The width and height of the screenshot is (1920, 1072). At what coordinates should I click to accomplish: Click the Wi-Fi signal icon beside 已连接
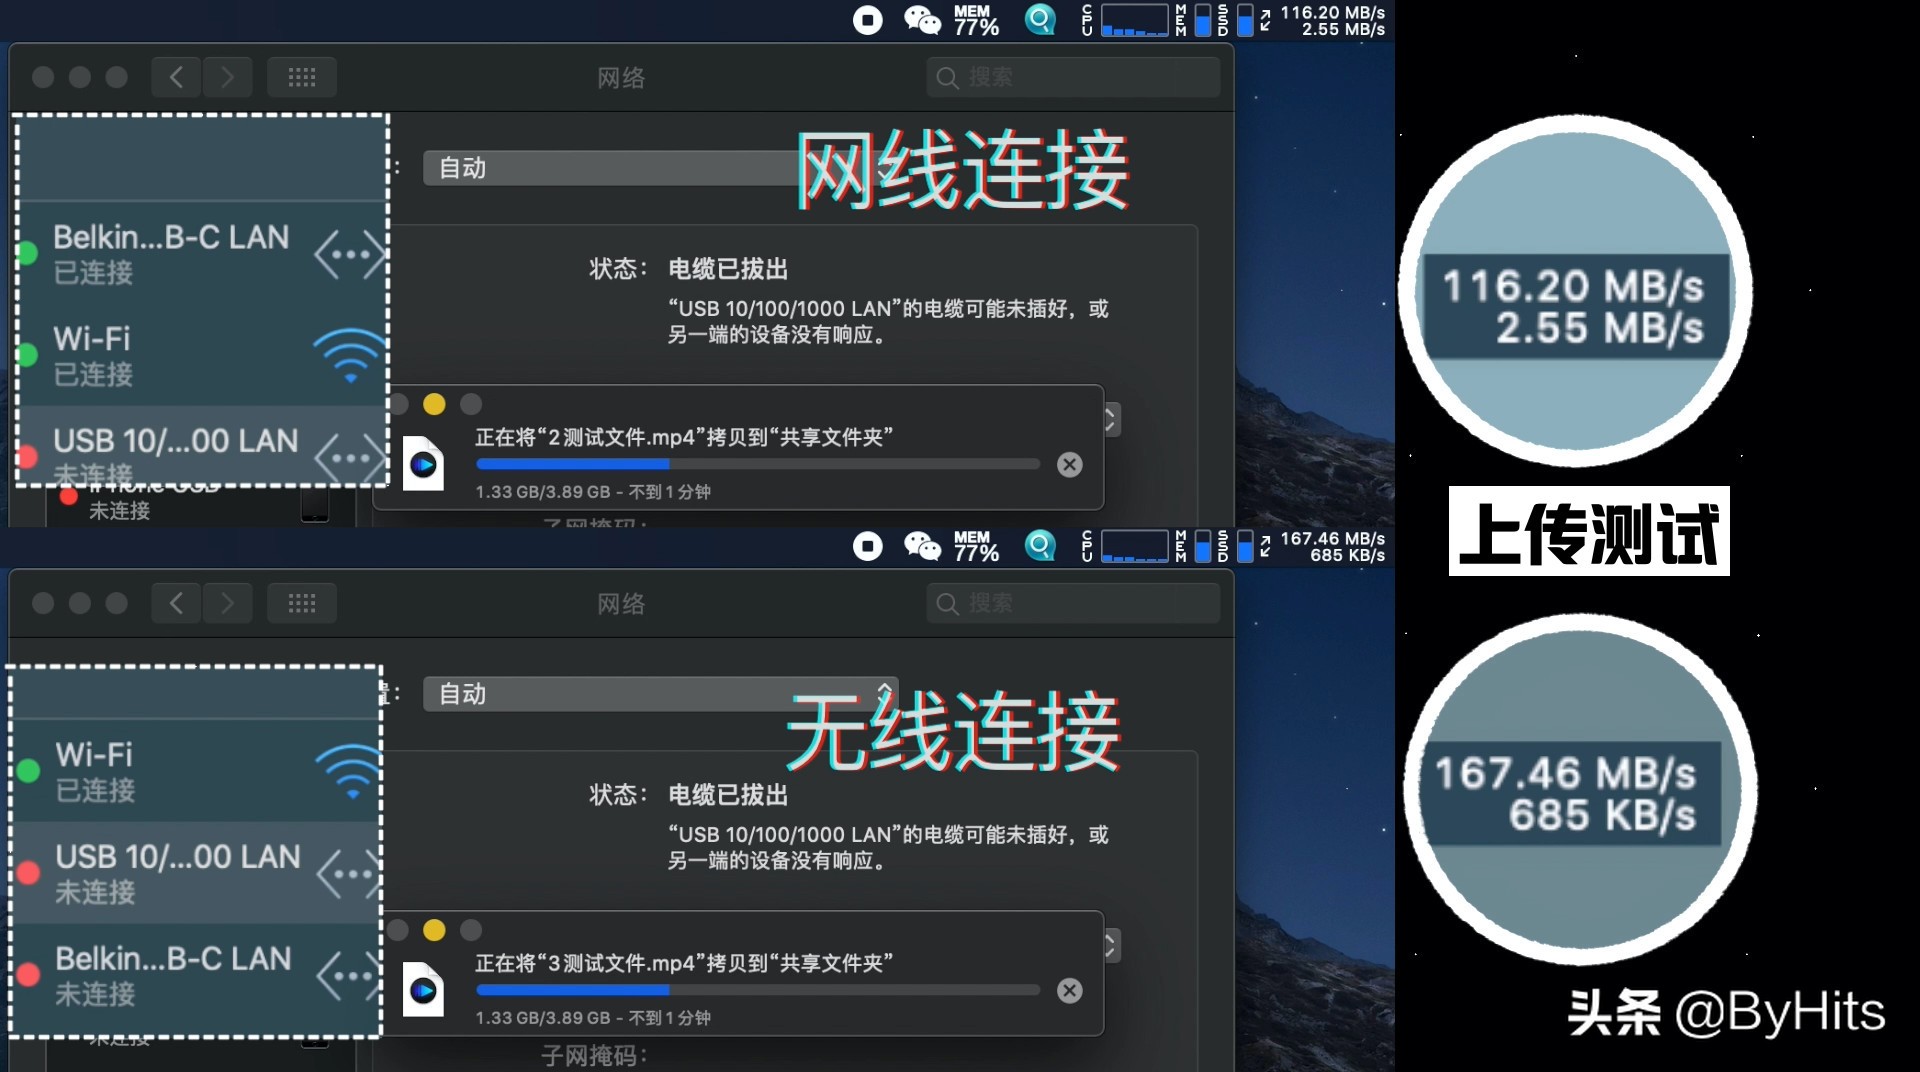(x=349, y=355)
